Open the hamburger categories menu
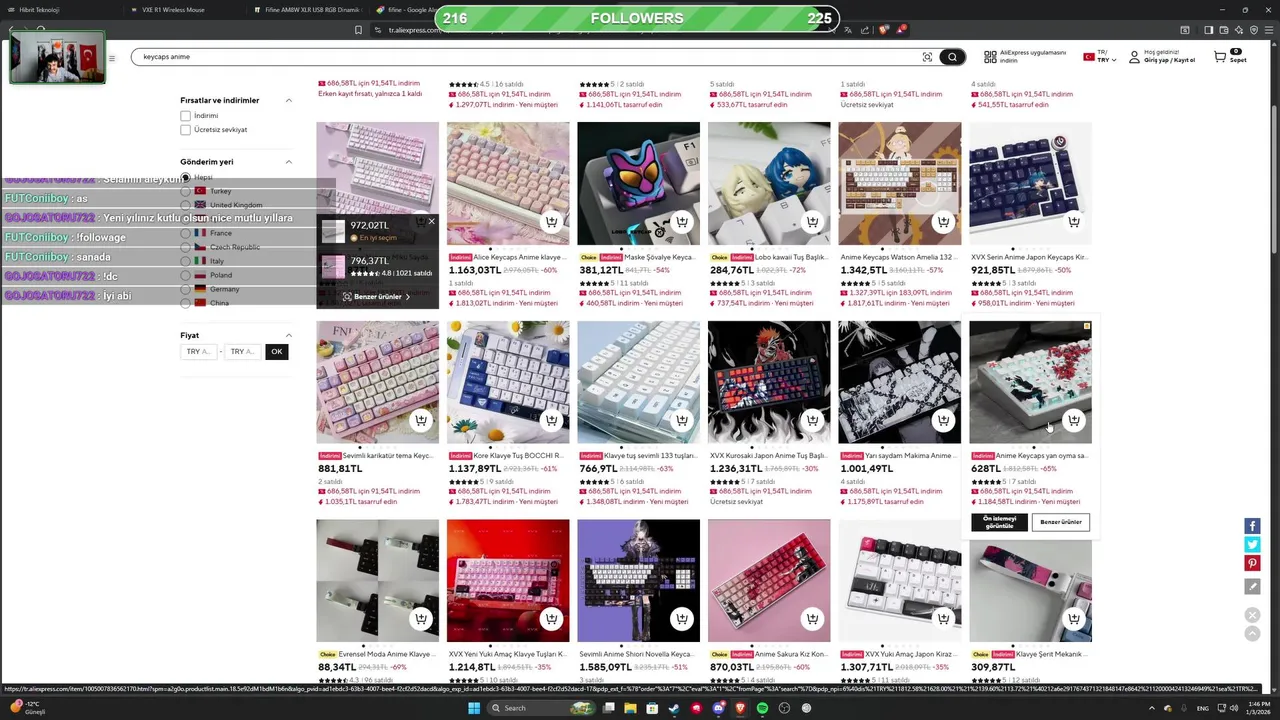The width and height of the screenshot is (1280, 720). [112, 58]
